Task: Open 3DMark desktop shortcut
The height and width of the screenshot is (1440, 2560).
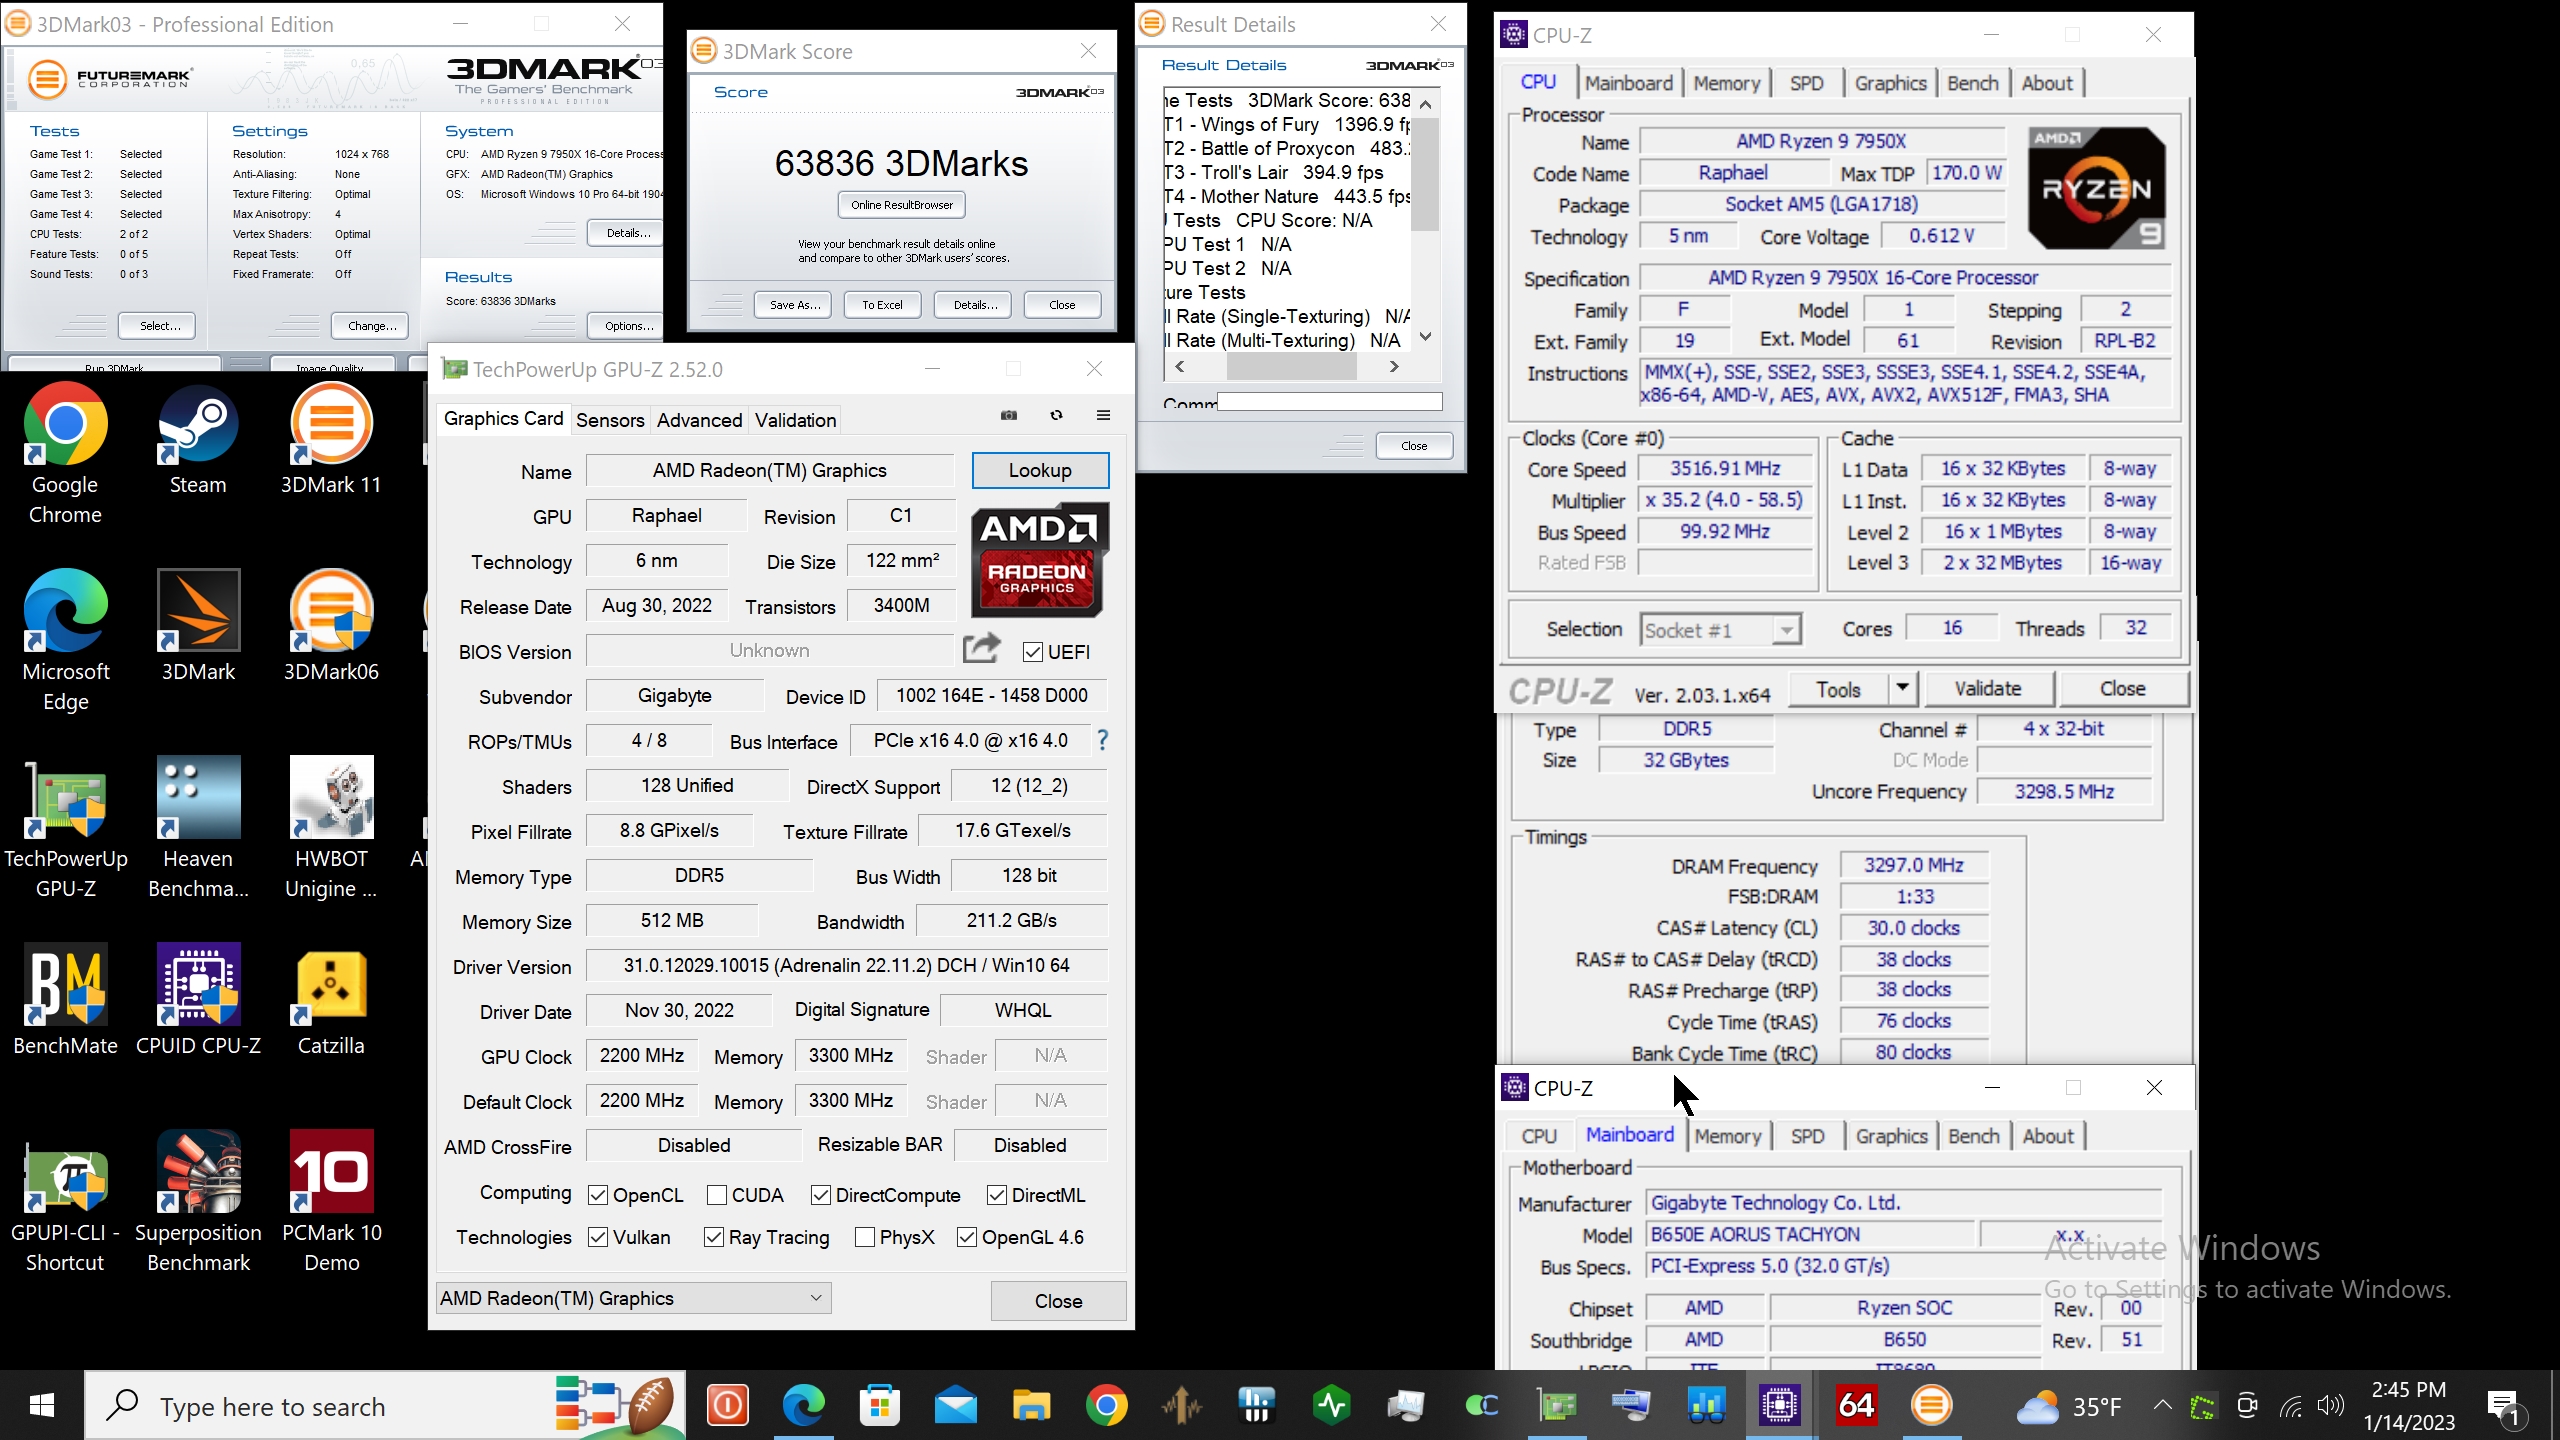Action: click(x=198, y=626)
